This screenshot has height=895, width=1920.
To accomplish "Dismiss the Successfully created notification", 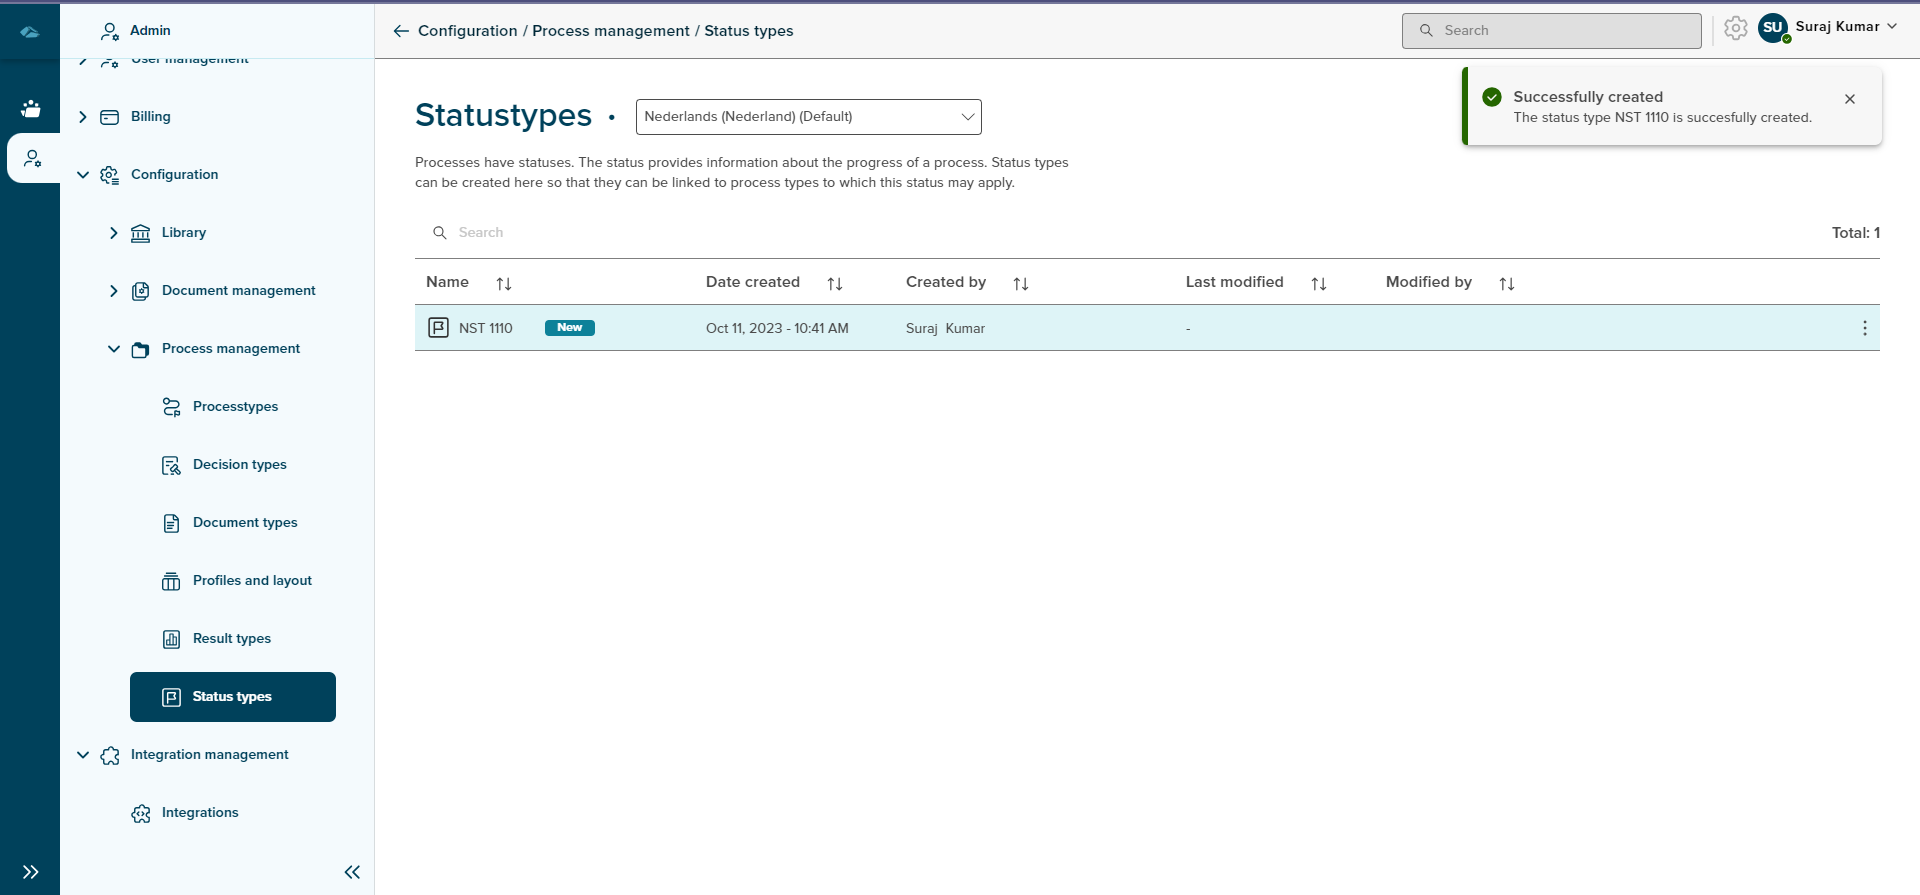I will tap(1850, 99).
